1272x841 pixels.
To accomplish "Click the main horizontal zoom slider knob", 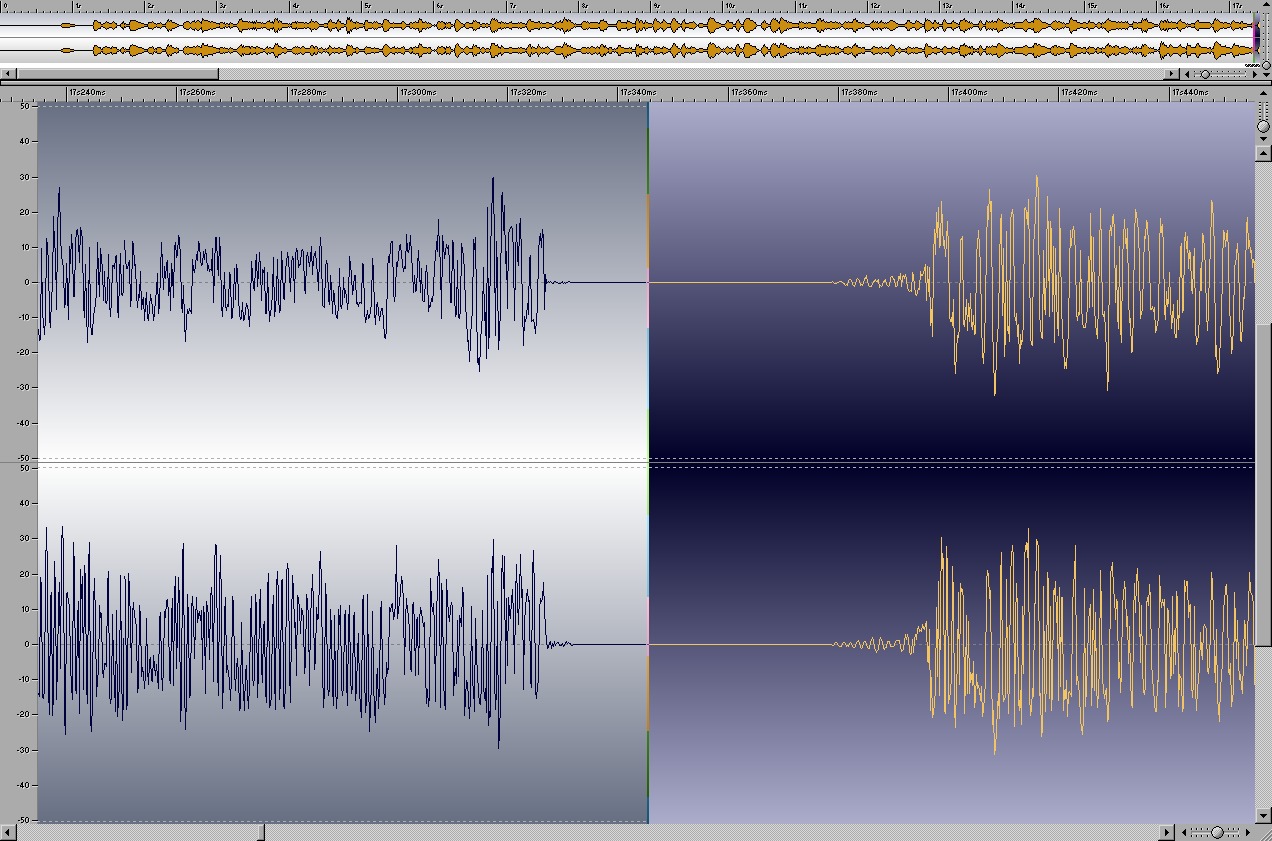I will point(1217,832).
